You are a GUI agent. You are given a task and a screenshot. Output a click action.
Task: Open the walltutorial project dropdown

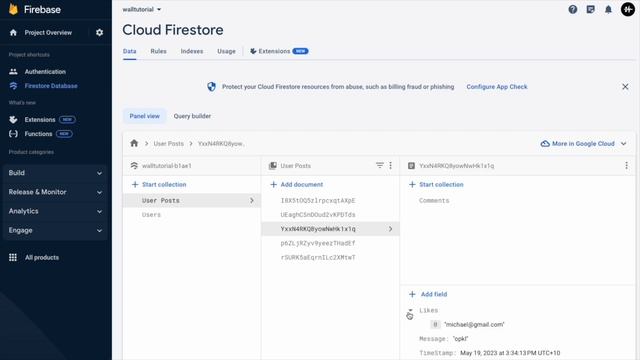[x=142, y=9]
